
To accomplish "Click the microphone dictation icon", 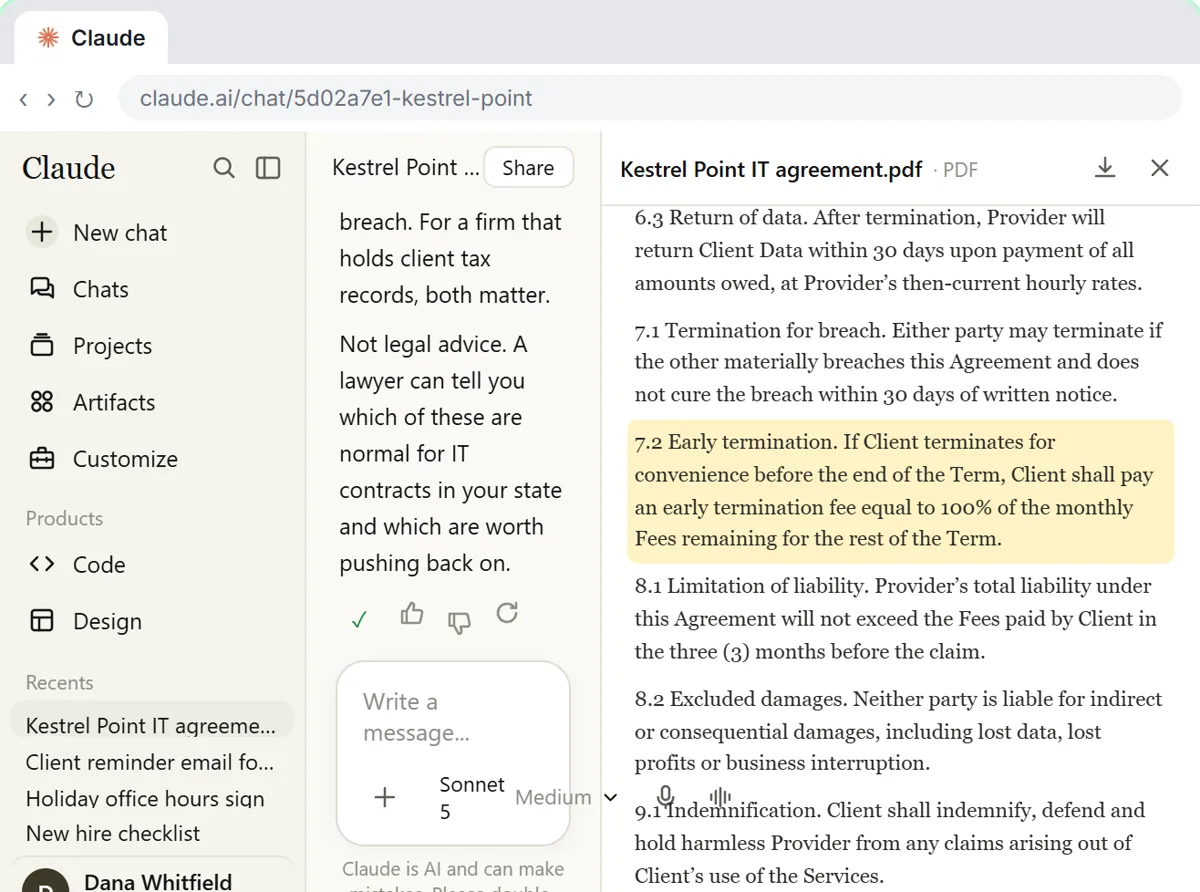I will [x=666, y=796].
